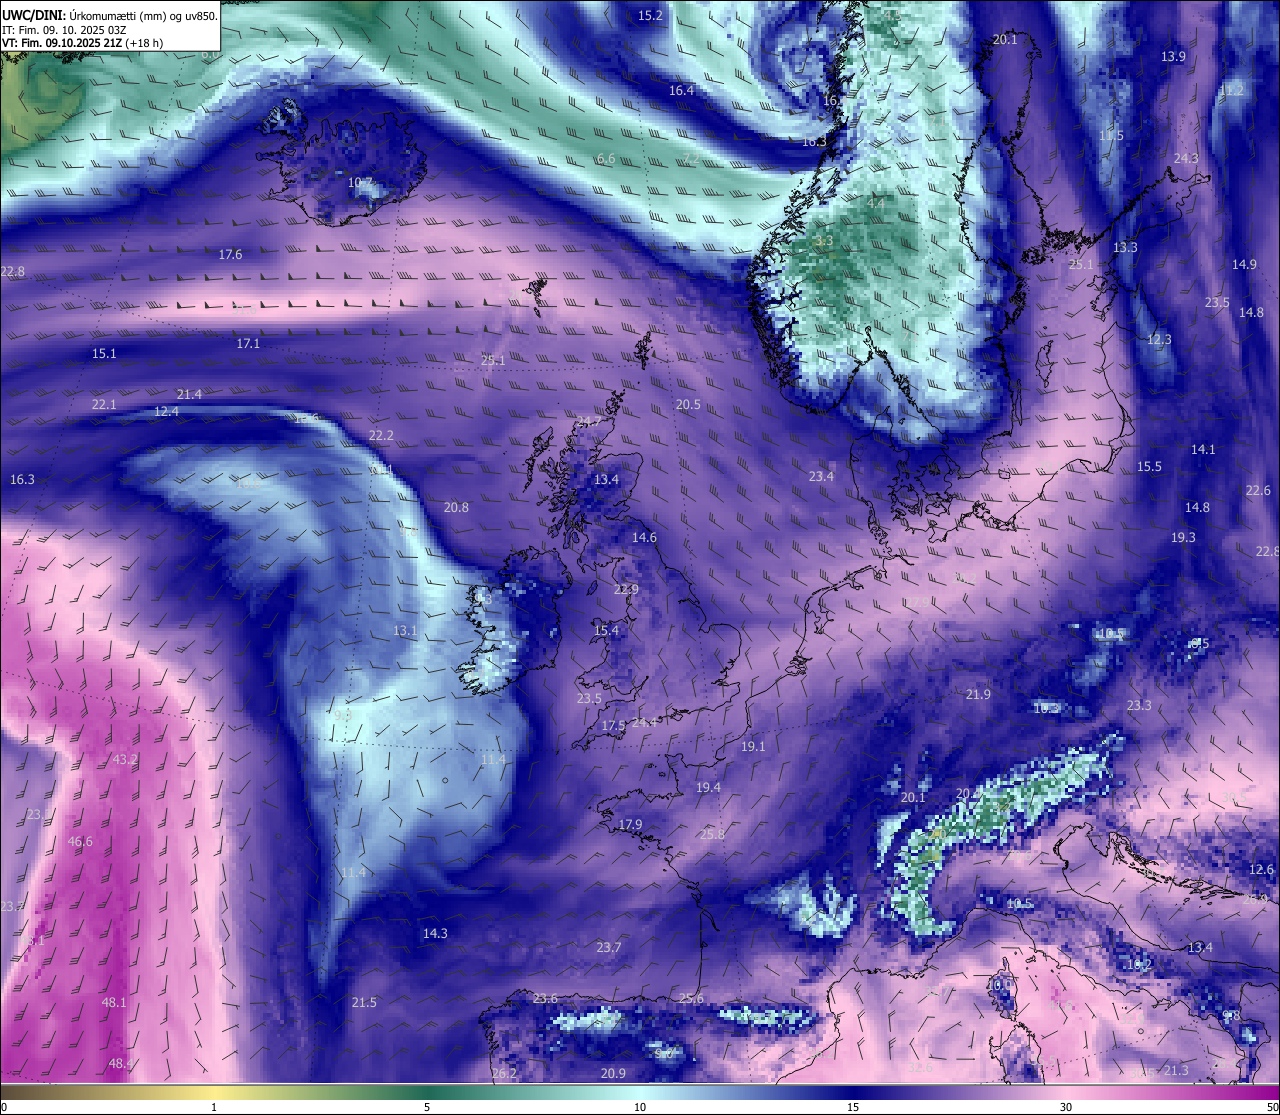Click the 13.9 value label

[x=1173, y=57]
